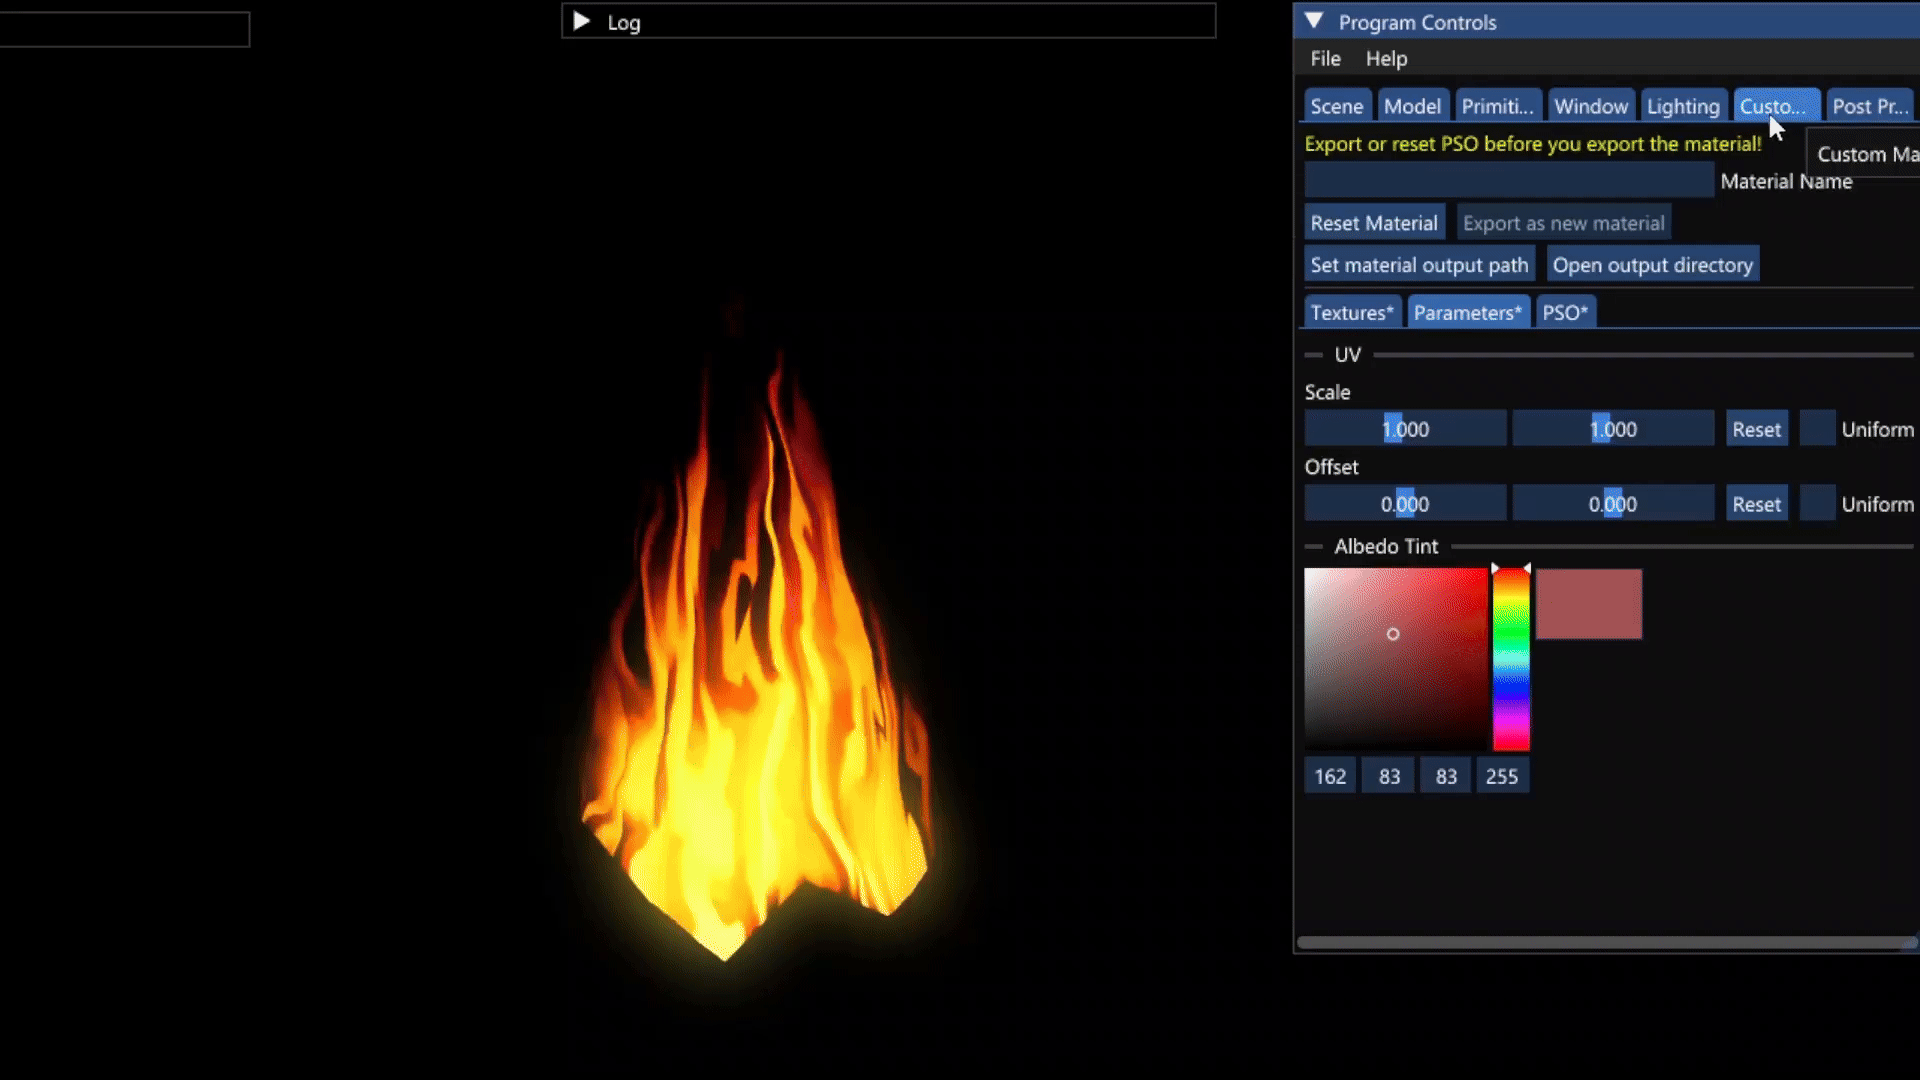
Task: Open the Help menu
Action: click(1386, 59)
